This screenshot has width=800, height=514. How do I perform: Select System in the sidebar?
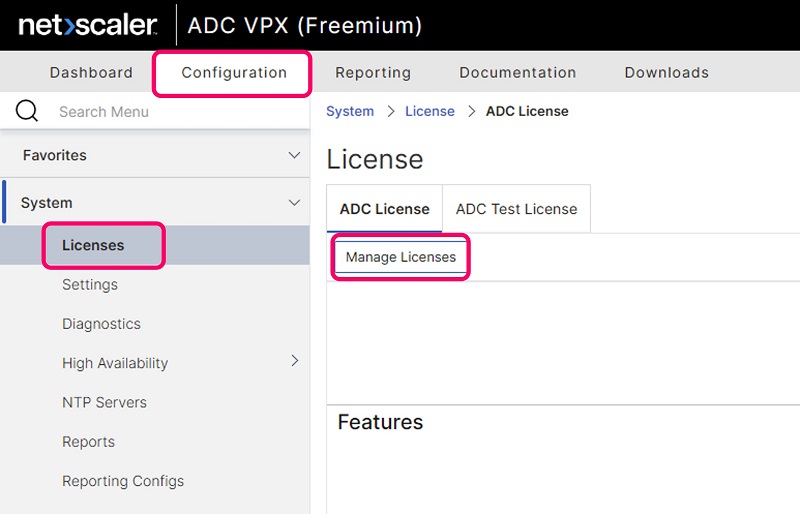click(x=46, y=203)
